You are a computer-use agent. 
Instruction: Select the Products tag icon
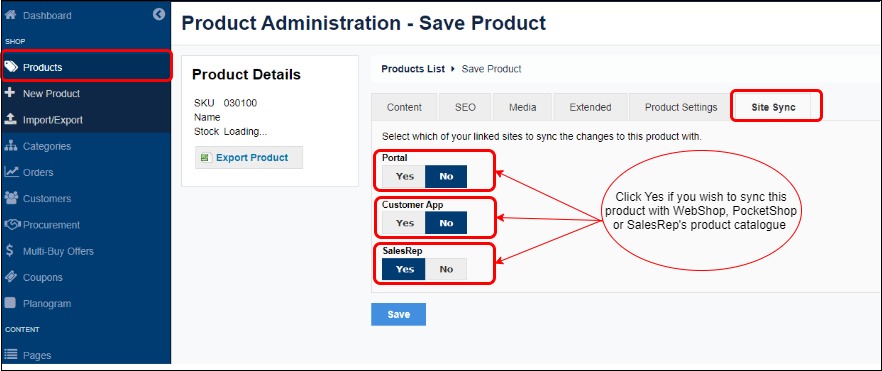tap(11, 67)
